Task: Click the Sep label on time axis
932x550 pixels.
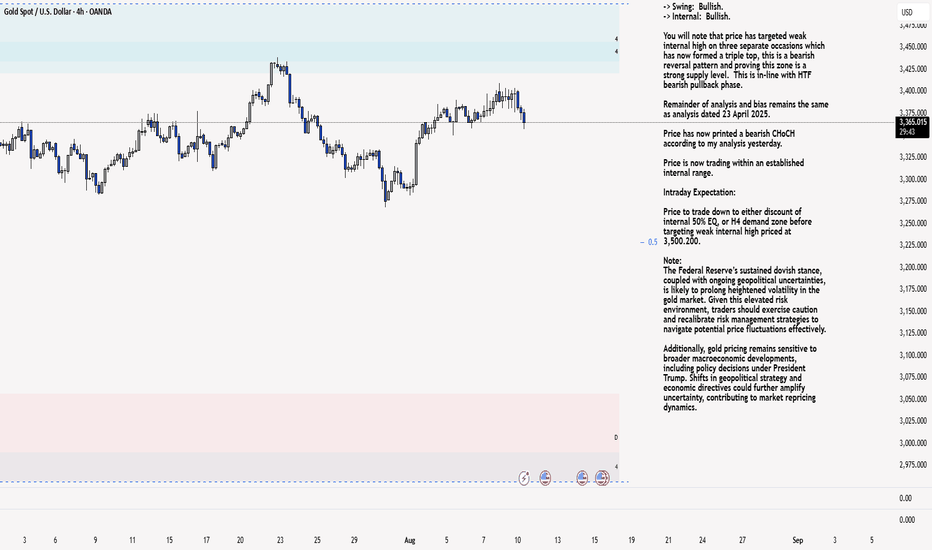Action: click(x=798, y=540)
